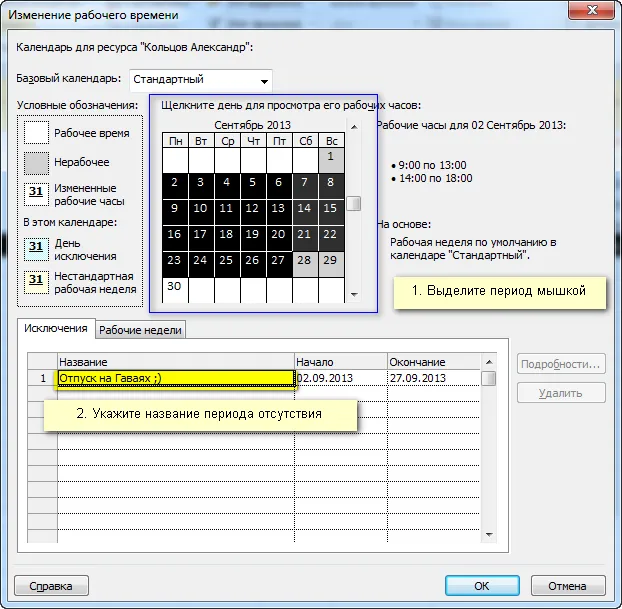
Task: Open the base calendar dropdown 'Стандартный'
Action: (201, 80)
